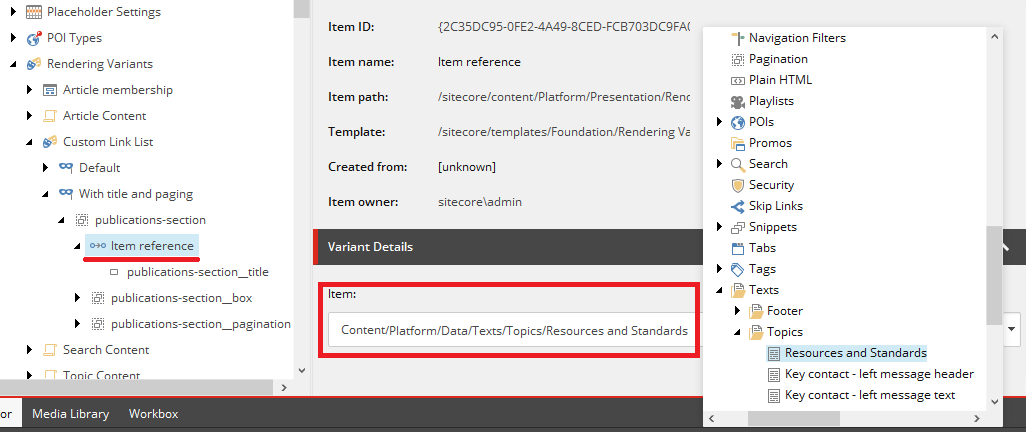Click the Navigation Filters icon

click(737, 38)
